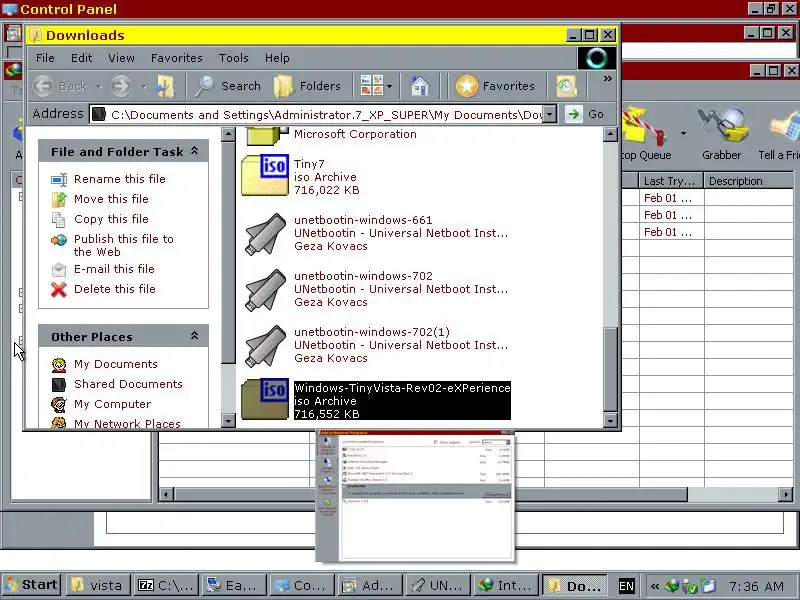800x600 pixels.
Task: Expand the Address bar dropdown
Action: 549,114
